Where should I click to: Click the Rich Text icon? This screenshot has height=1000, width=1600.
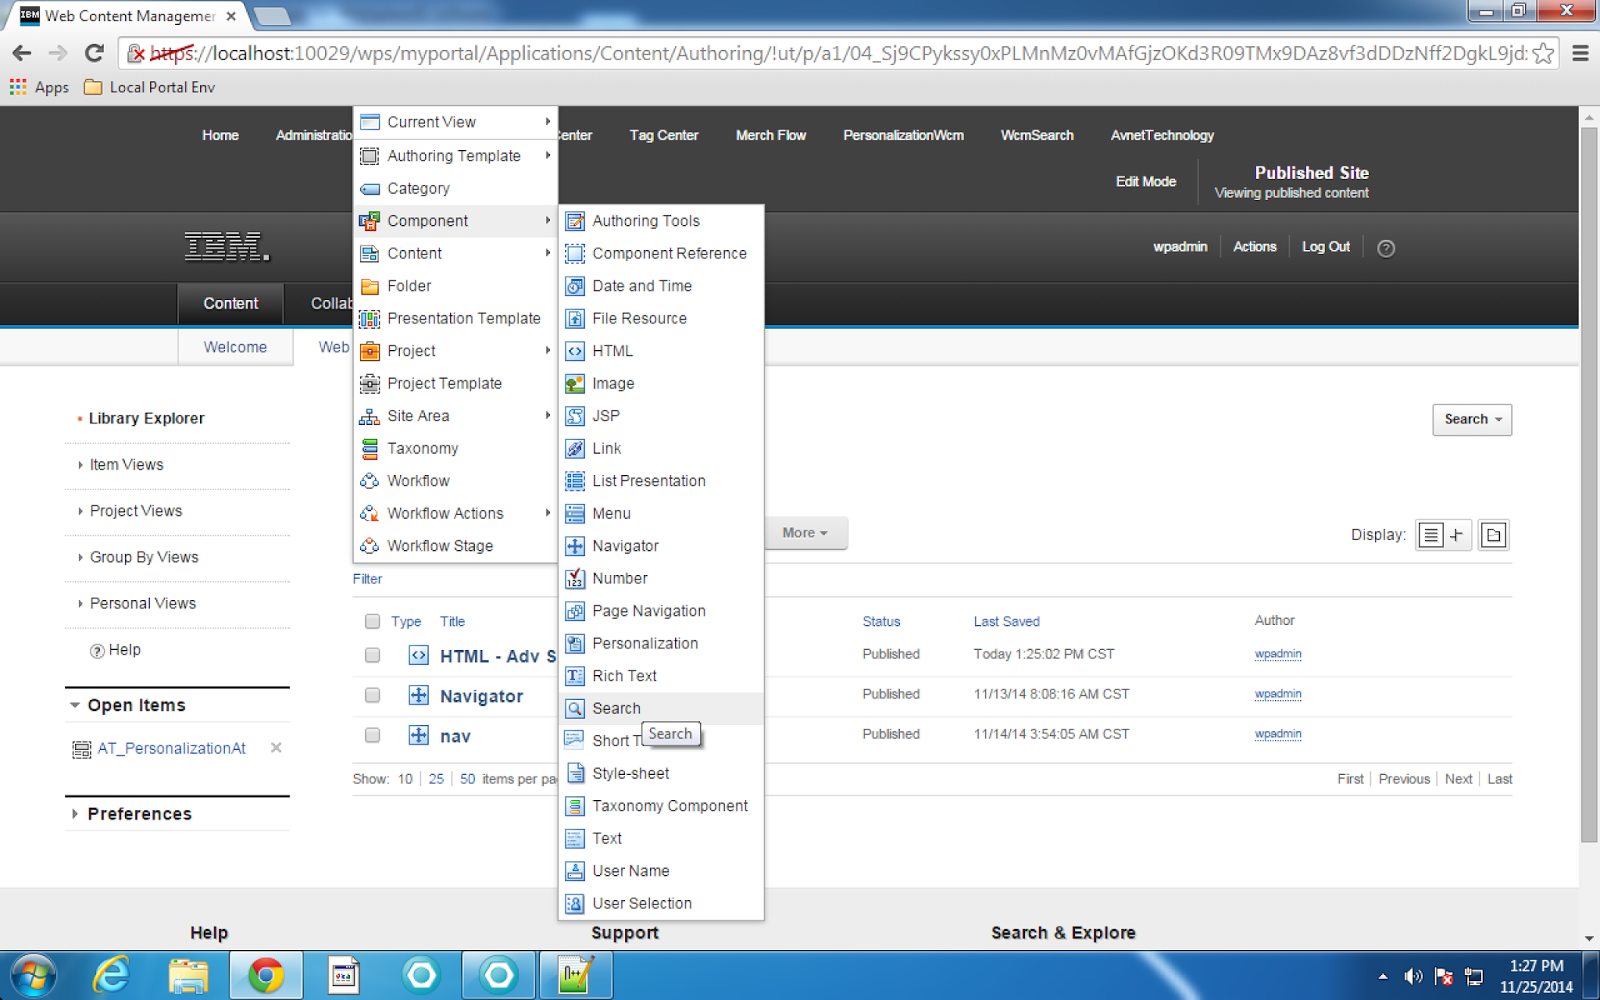(575, 676)
